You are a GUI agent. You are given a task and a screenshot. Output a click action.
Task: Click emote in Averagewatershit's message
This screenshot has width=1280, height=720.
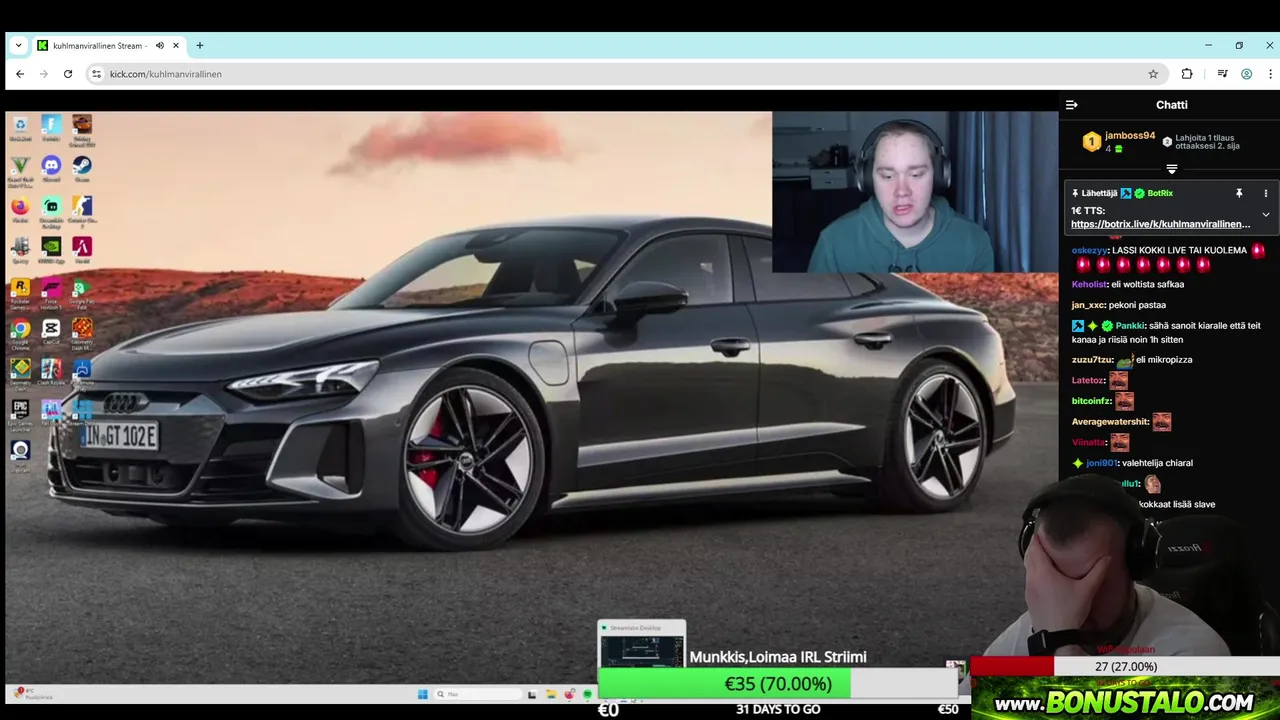click(1161, 422)
